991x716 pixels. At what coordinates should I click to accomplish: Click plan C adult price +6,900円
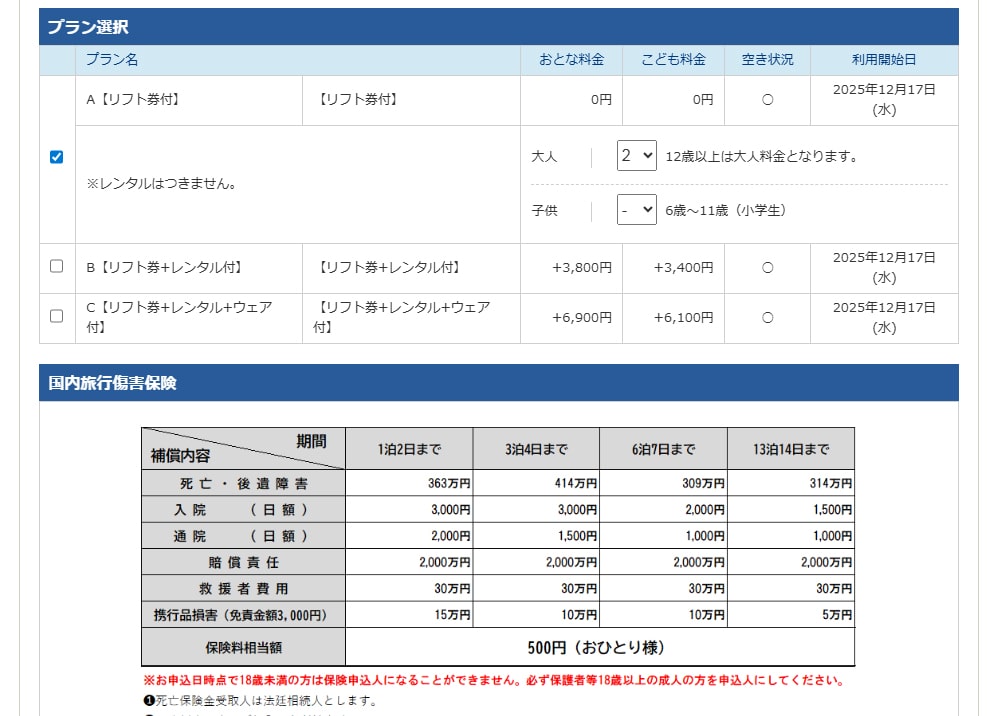(581, 318)
